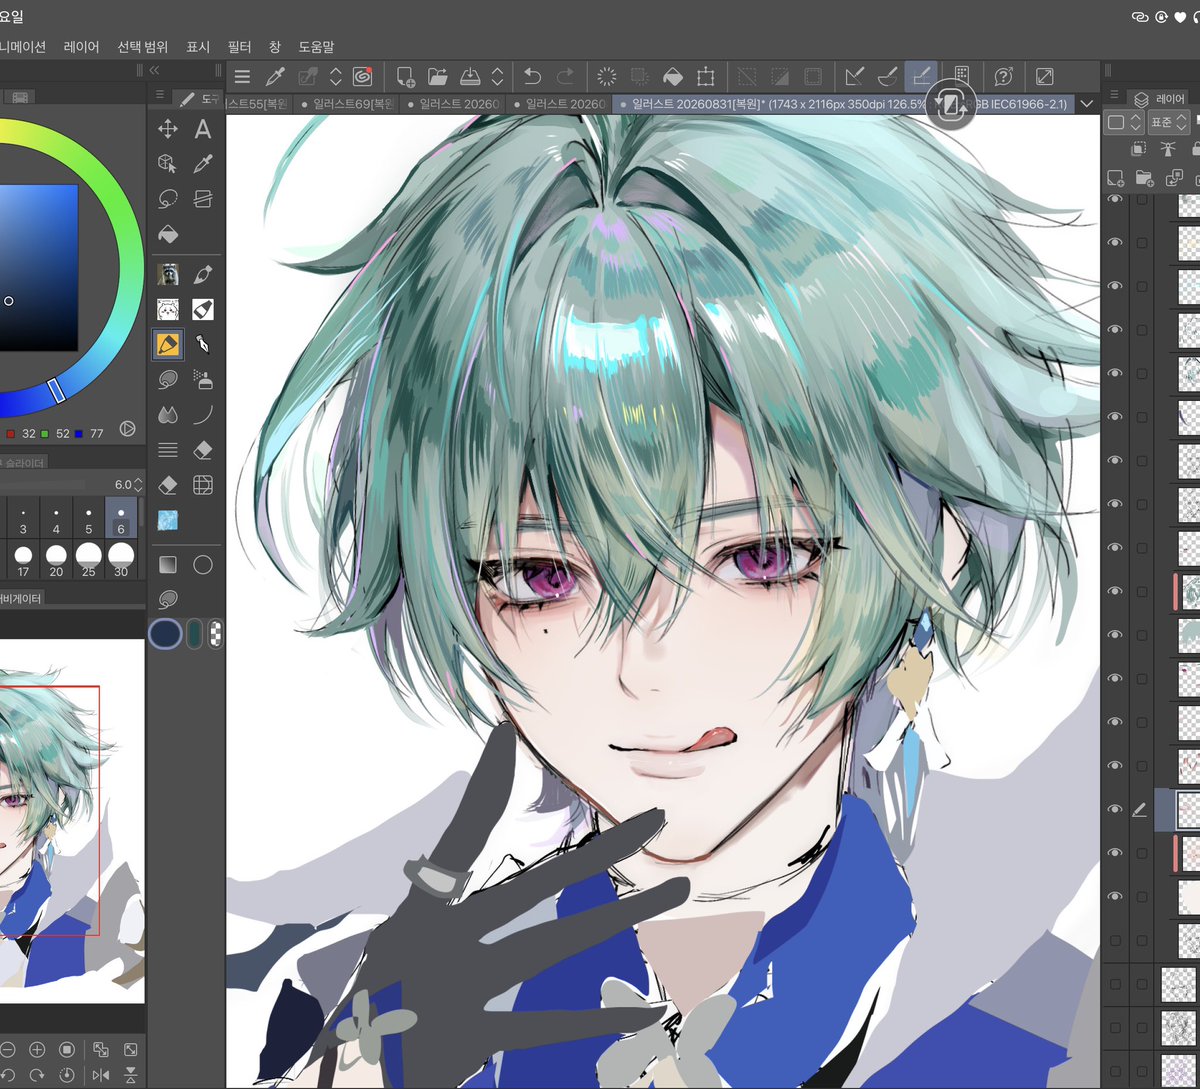Select brush size preset 3
The width and height of the screenshot is (1200, 1089).
(23, 519)
